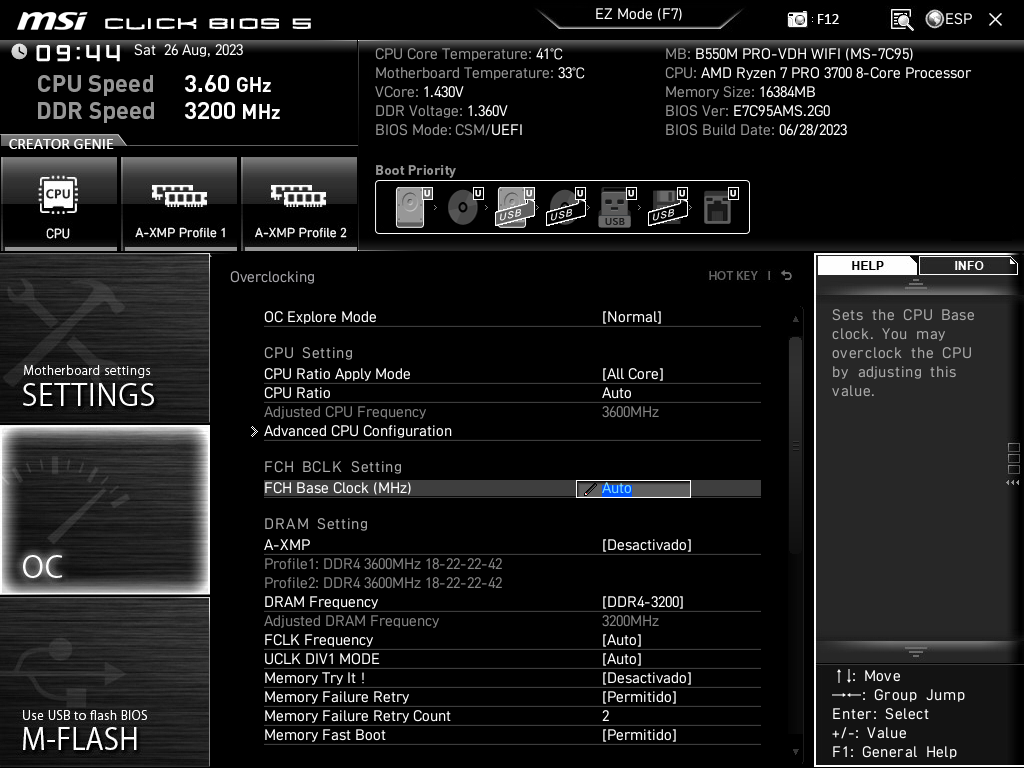Select the CPU Creator Genie profile icon
Screen dimensions: 1024x768
59,204
